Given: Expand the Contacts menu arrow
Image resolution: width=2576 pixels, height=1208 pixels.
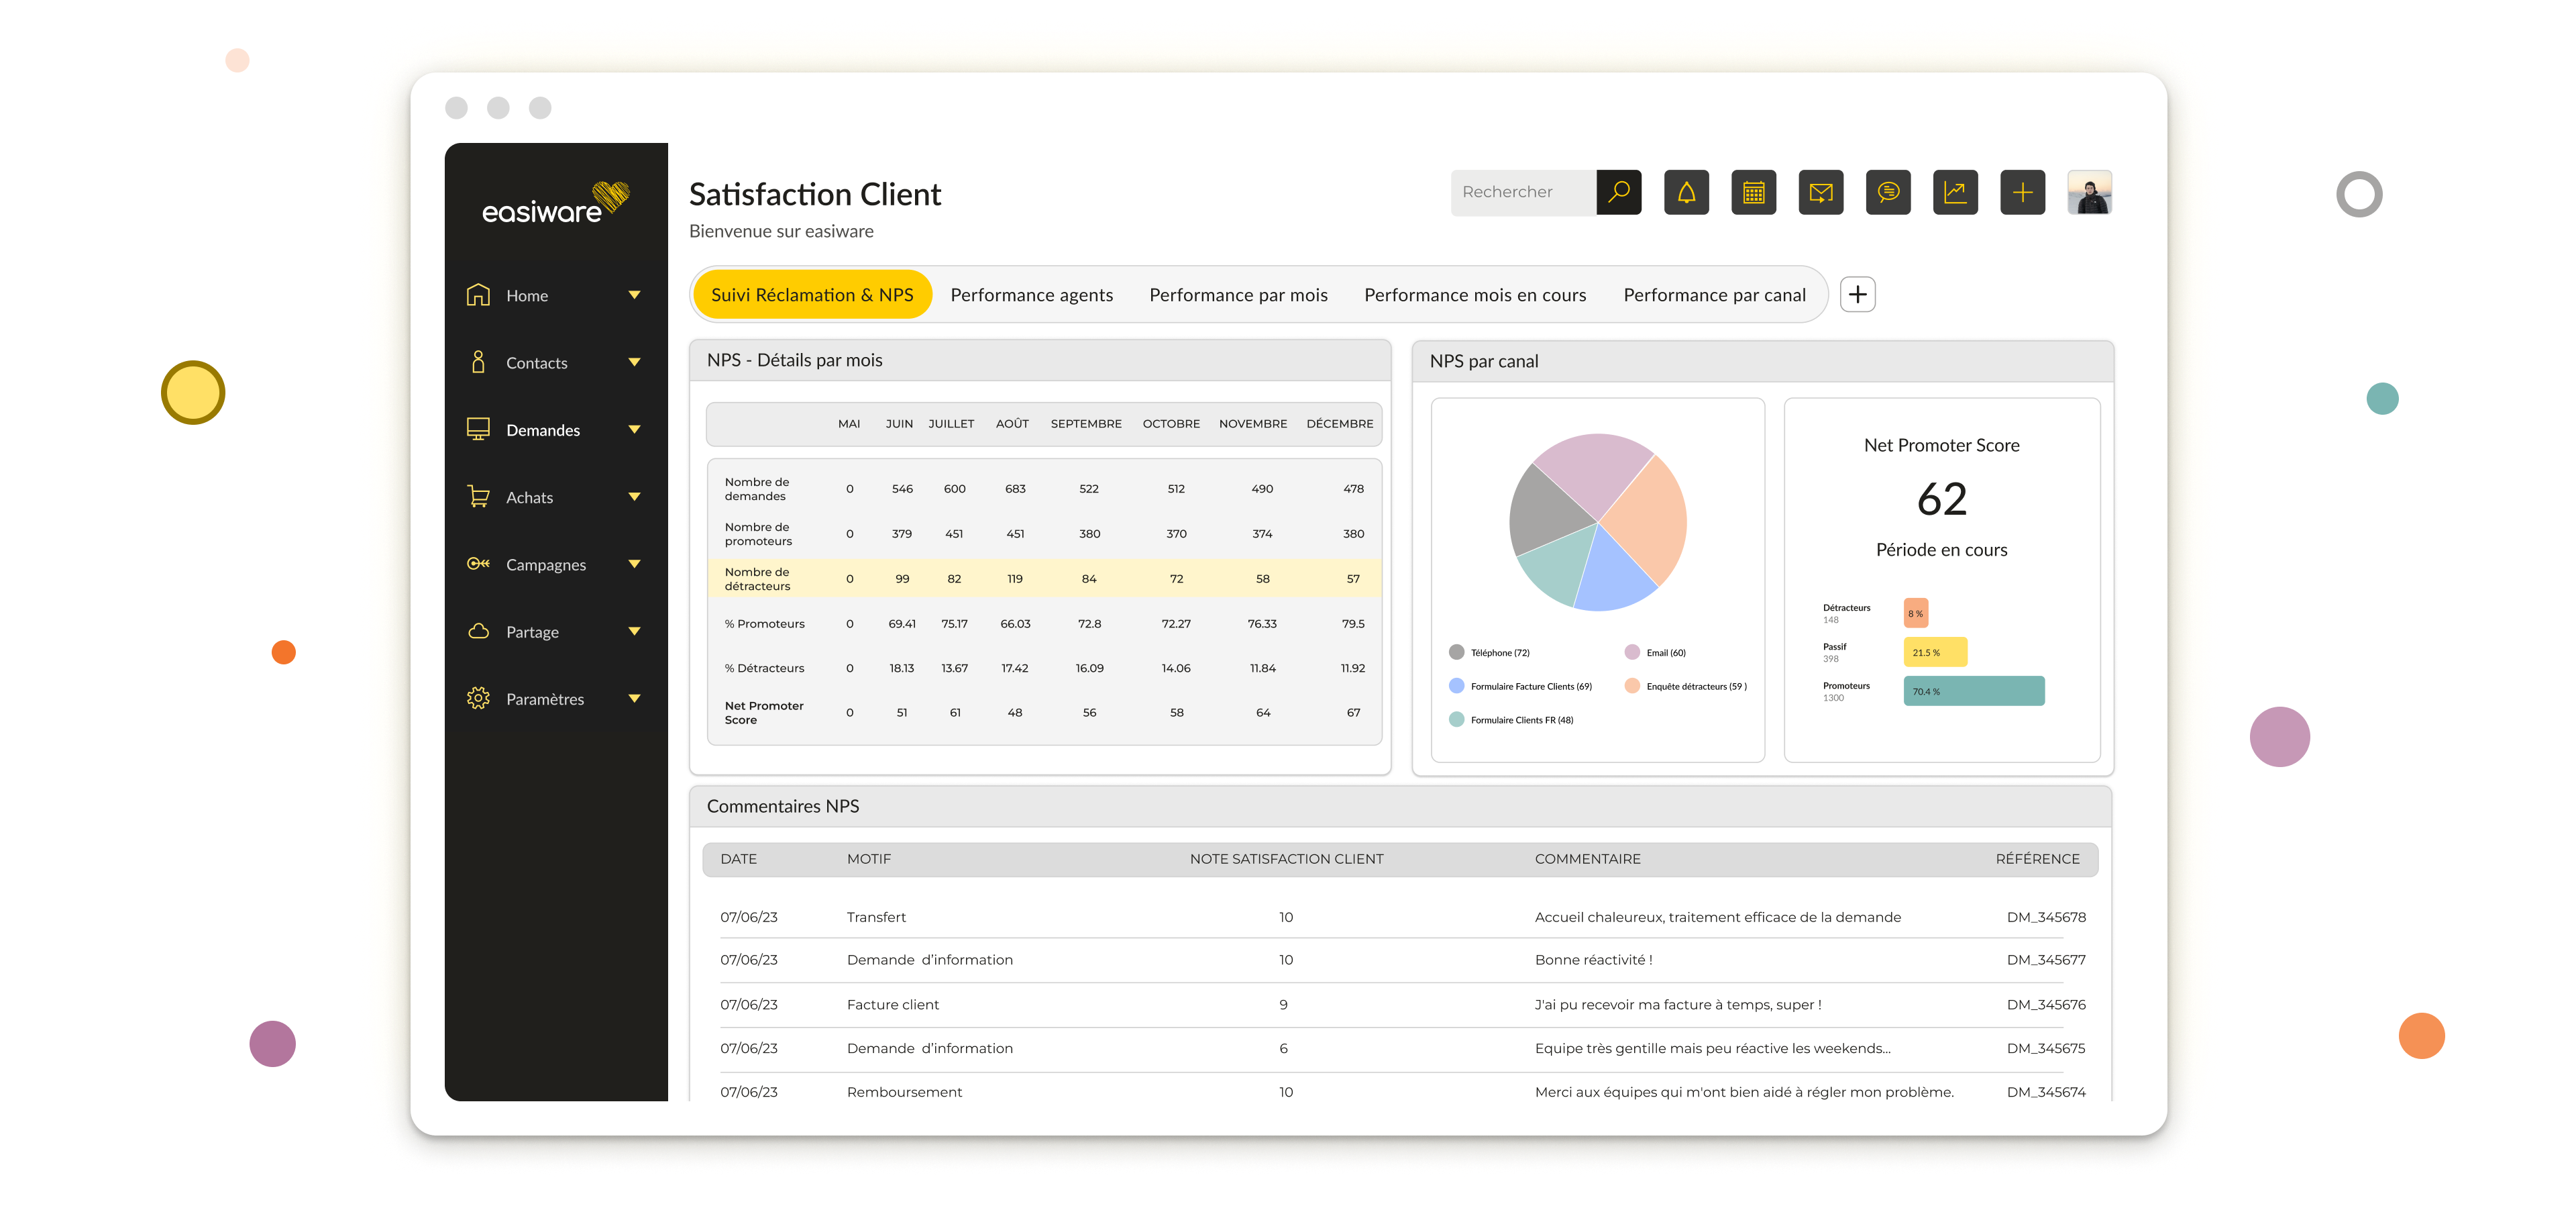Looking at the screenshot, I should click(x=634, y=362).
